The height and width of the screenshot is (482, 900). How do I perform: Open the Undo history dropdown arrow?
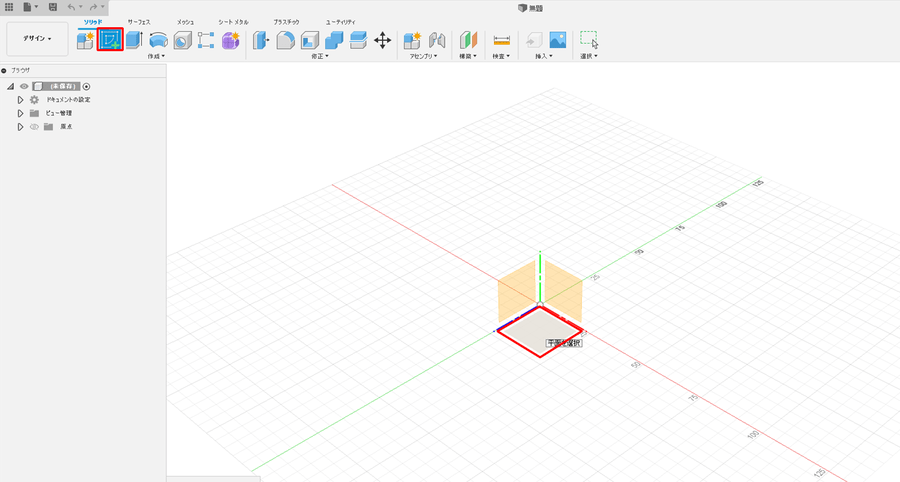(x=80, y=7)
